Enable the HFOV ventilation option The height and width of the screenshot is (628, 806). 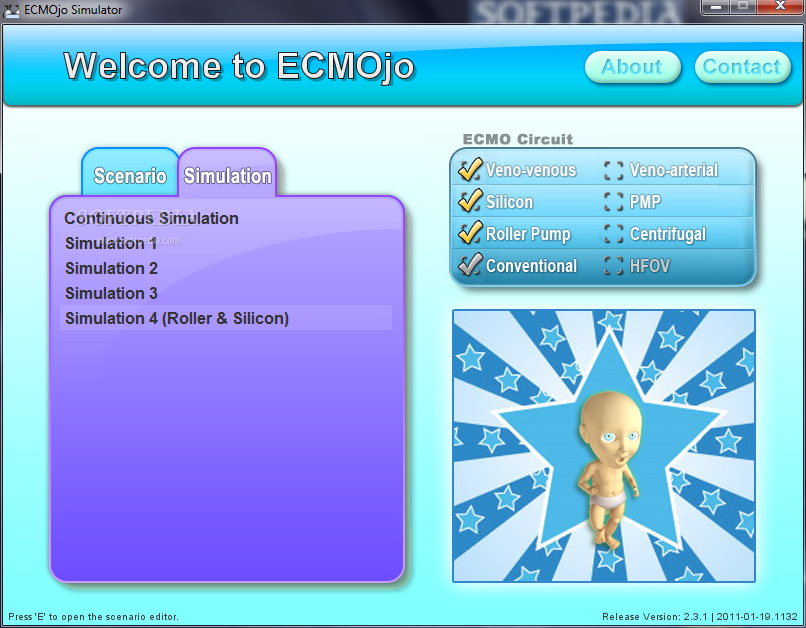613,266
